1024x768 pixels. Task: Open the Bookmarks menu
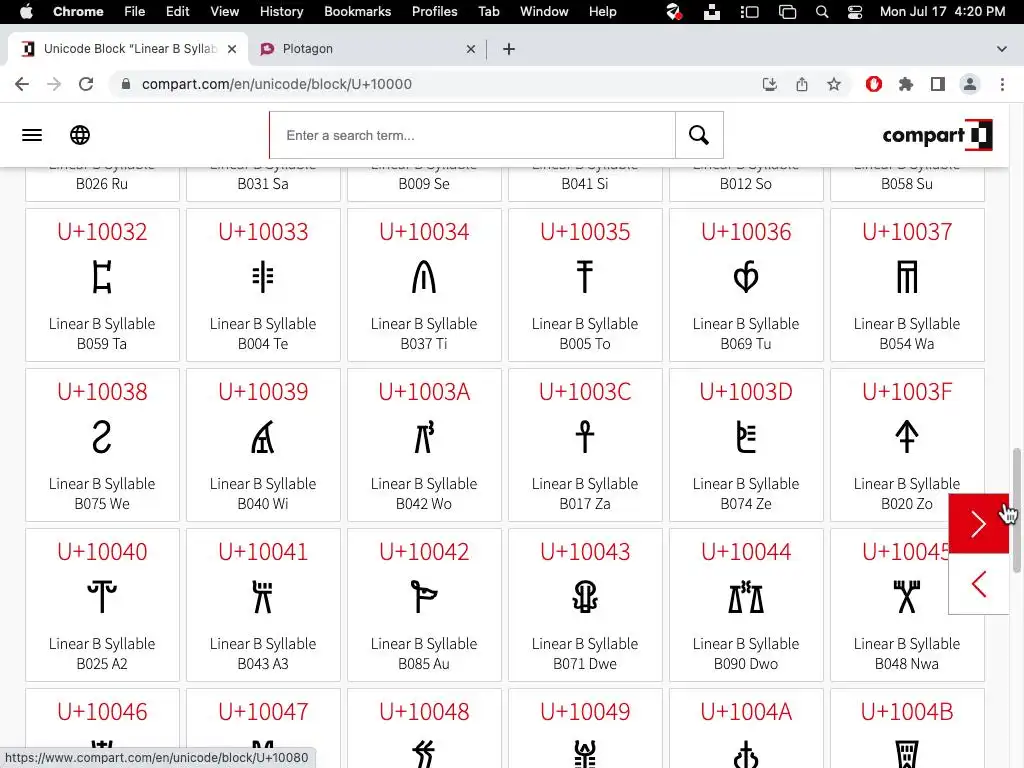click(x=357, y=11)
